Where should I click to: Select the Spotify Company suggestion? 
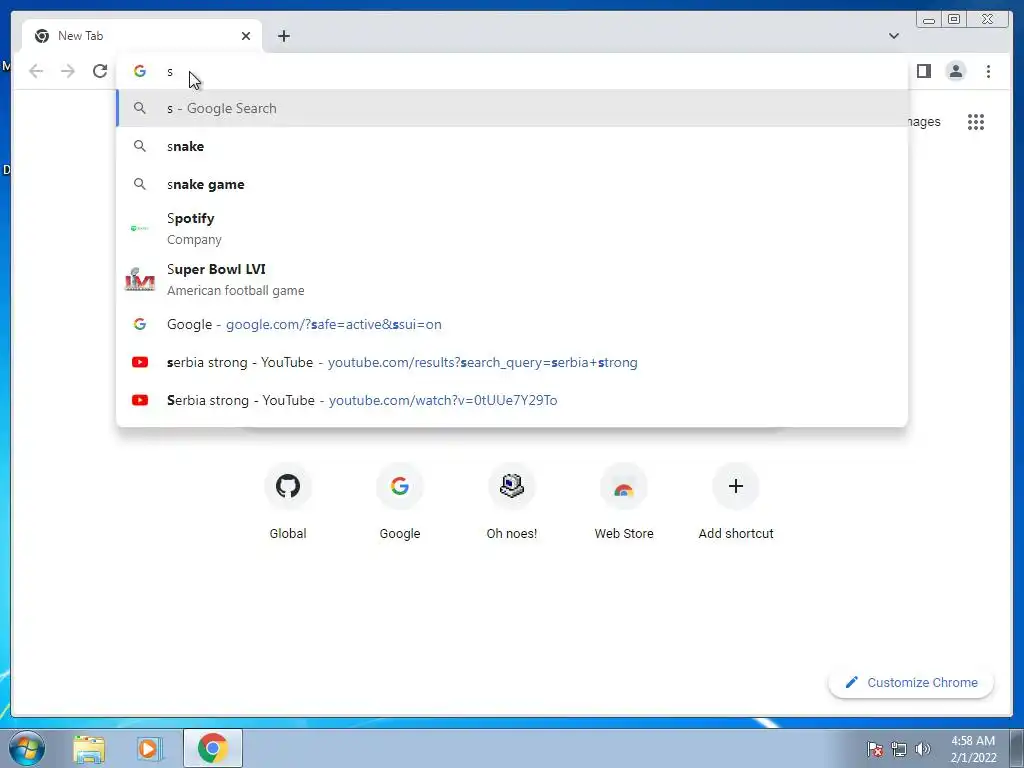(512, 229)
